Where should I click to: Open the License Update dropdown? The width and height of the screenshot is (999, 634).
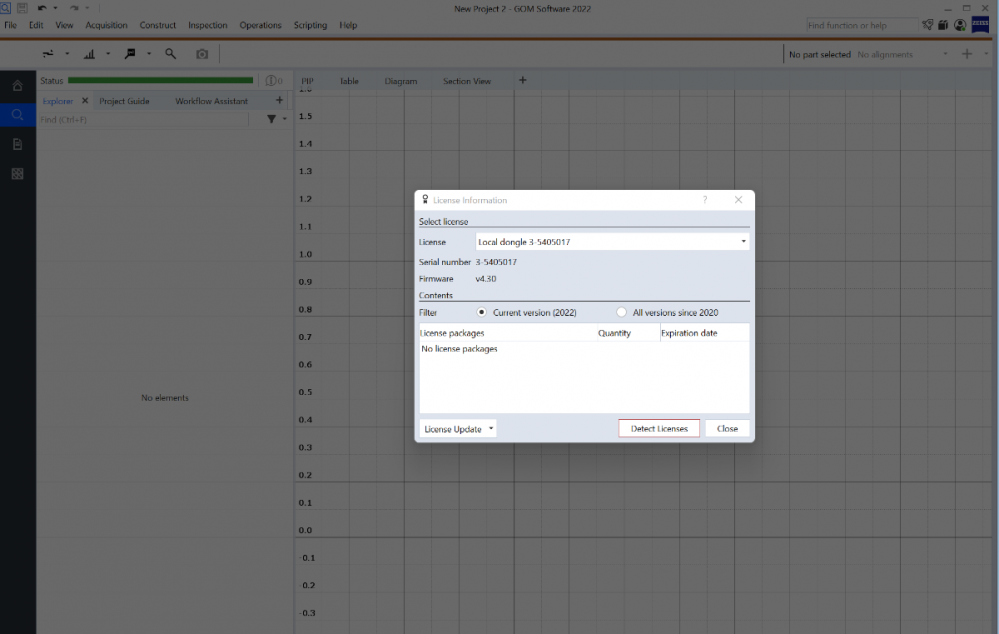(458, 429)
